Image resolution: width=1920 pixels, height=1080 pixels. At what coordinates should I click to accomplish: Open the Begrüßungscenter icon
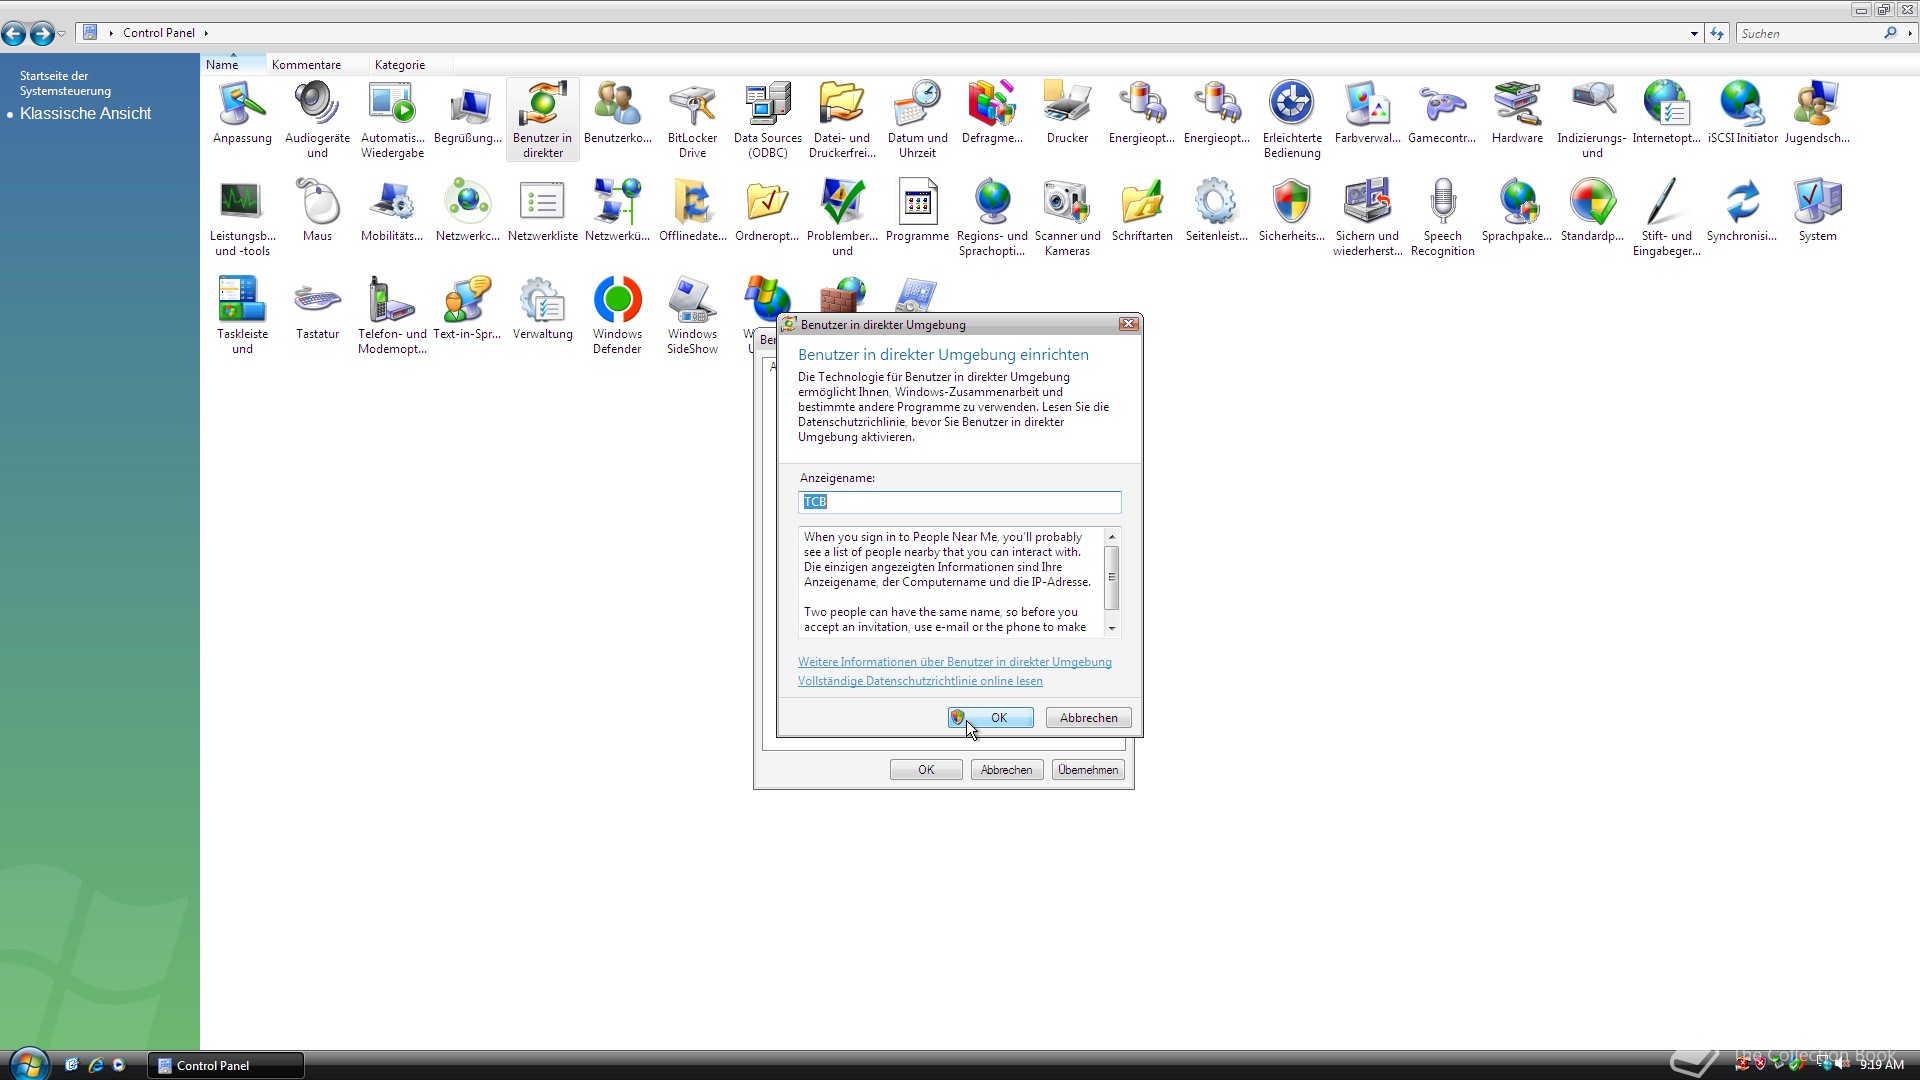[x=467, y=112]
